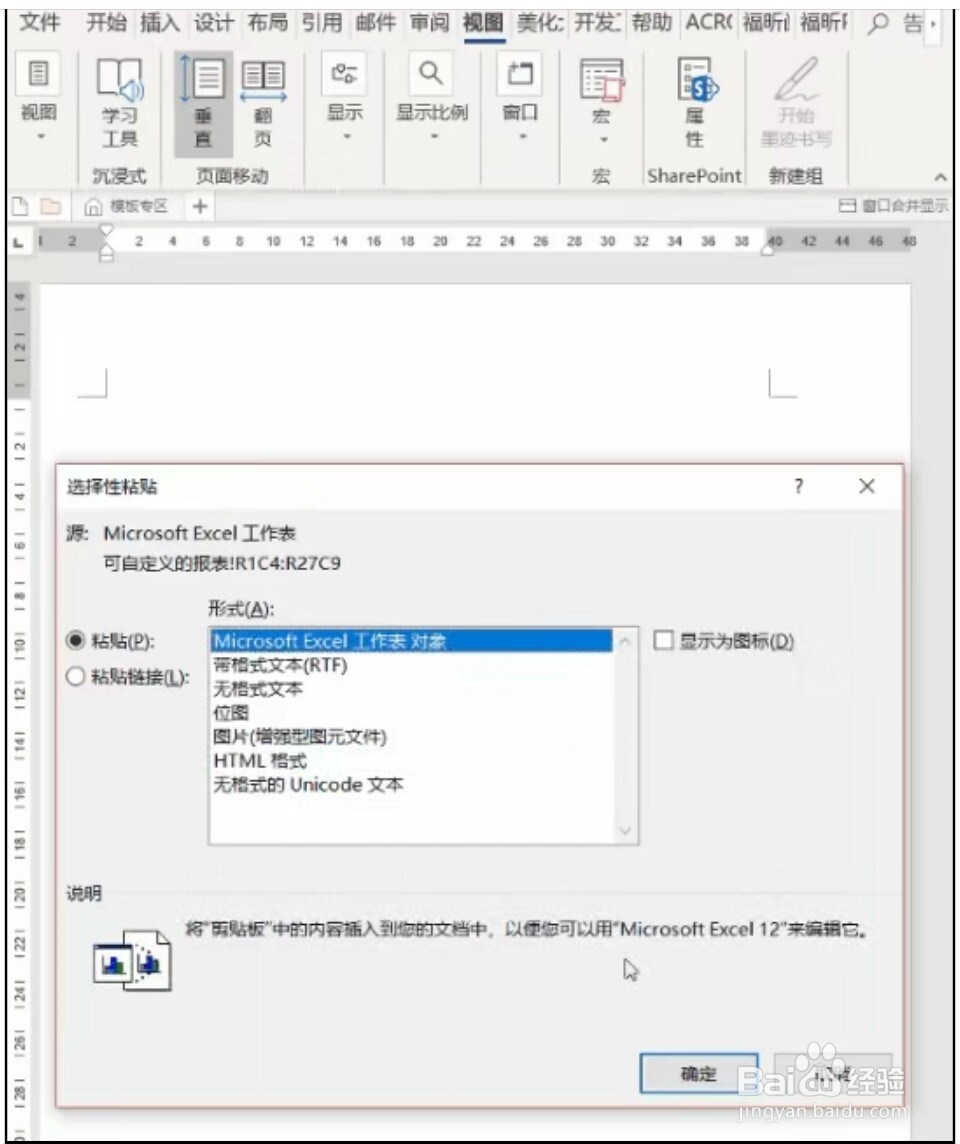The height and width of the screenshot is (1144, 960).
Task: Select 无格式文本 in format list
Action: pyautogui.click(x=411, y=689)
